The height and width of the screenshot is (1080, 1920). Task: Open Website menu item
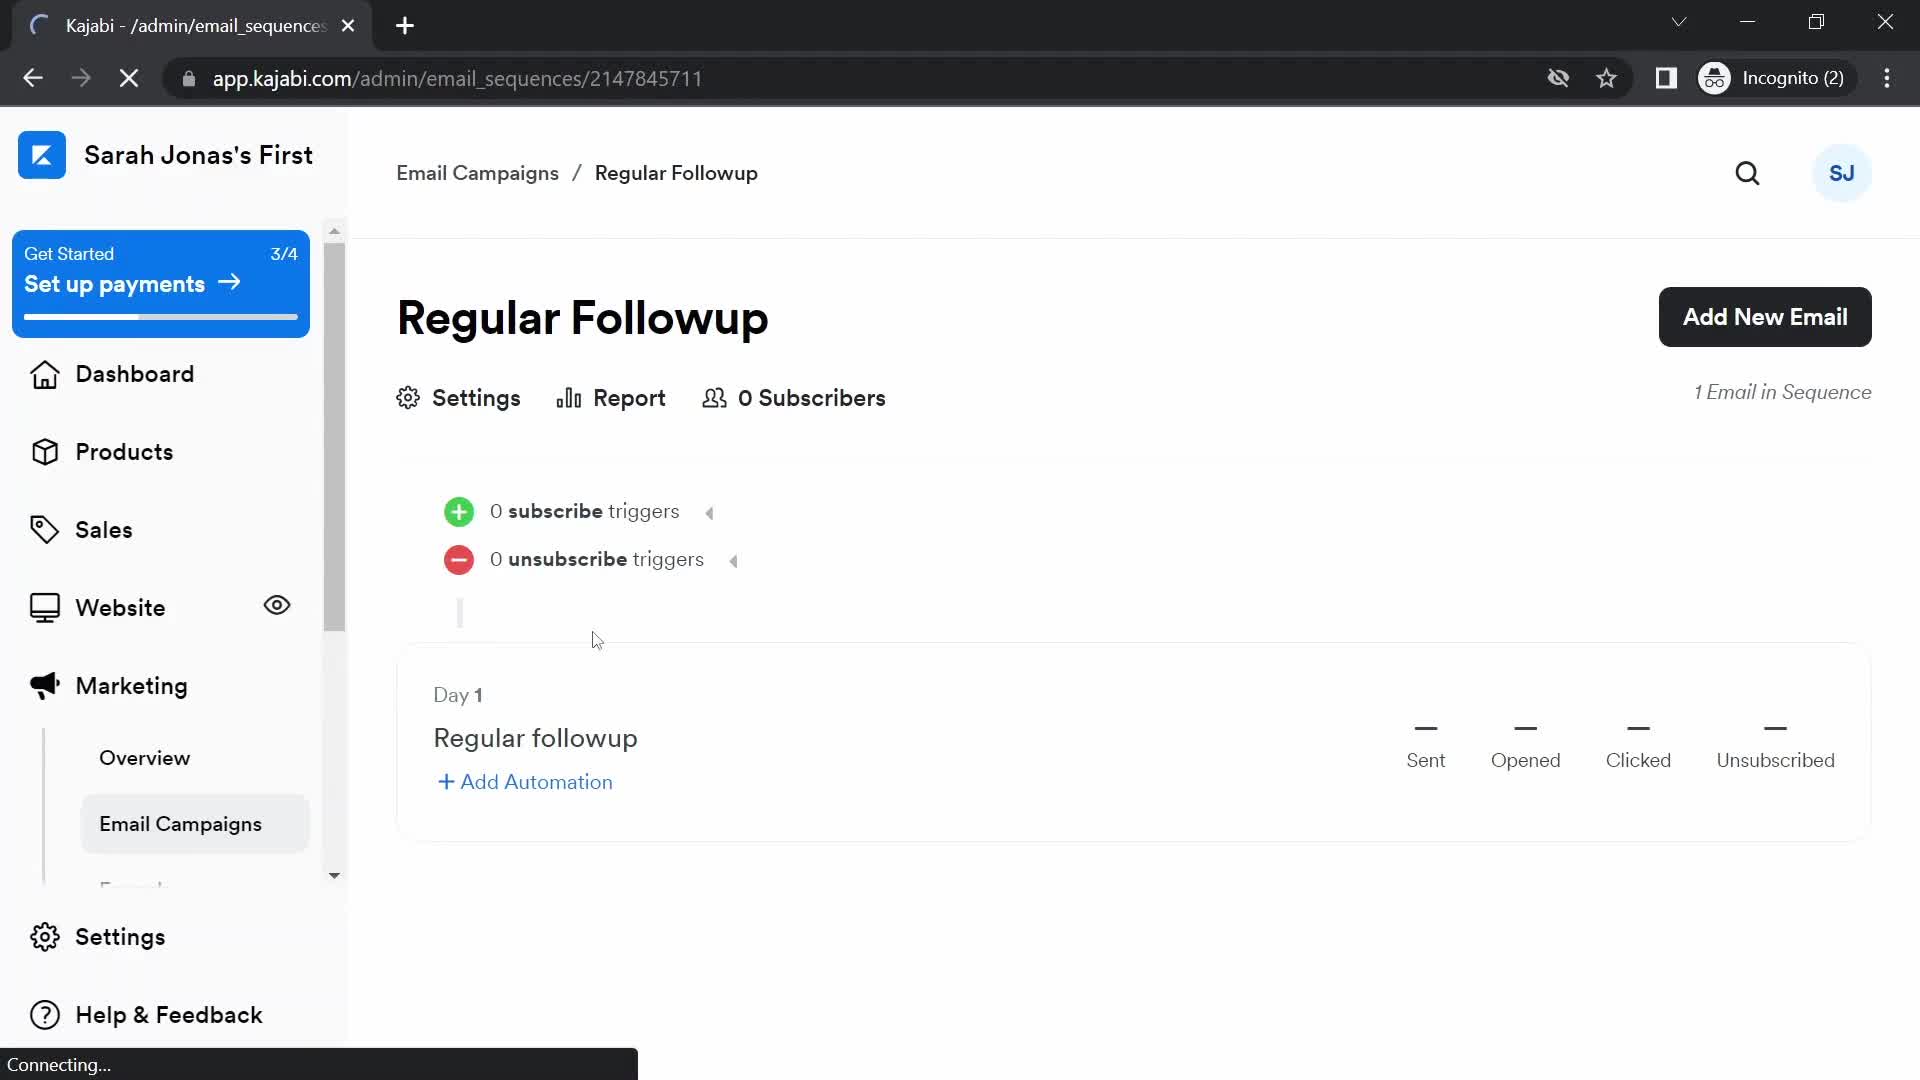click(x=120, y=608)
